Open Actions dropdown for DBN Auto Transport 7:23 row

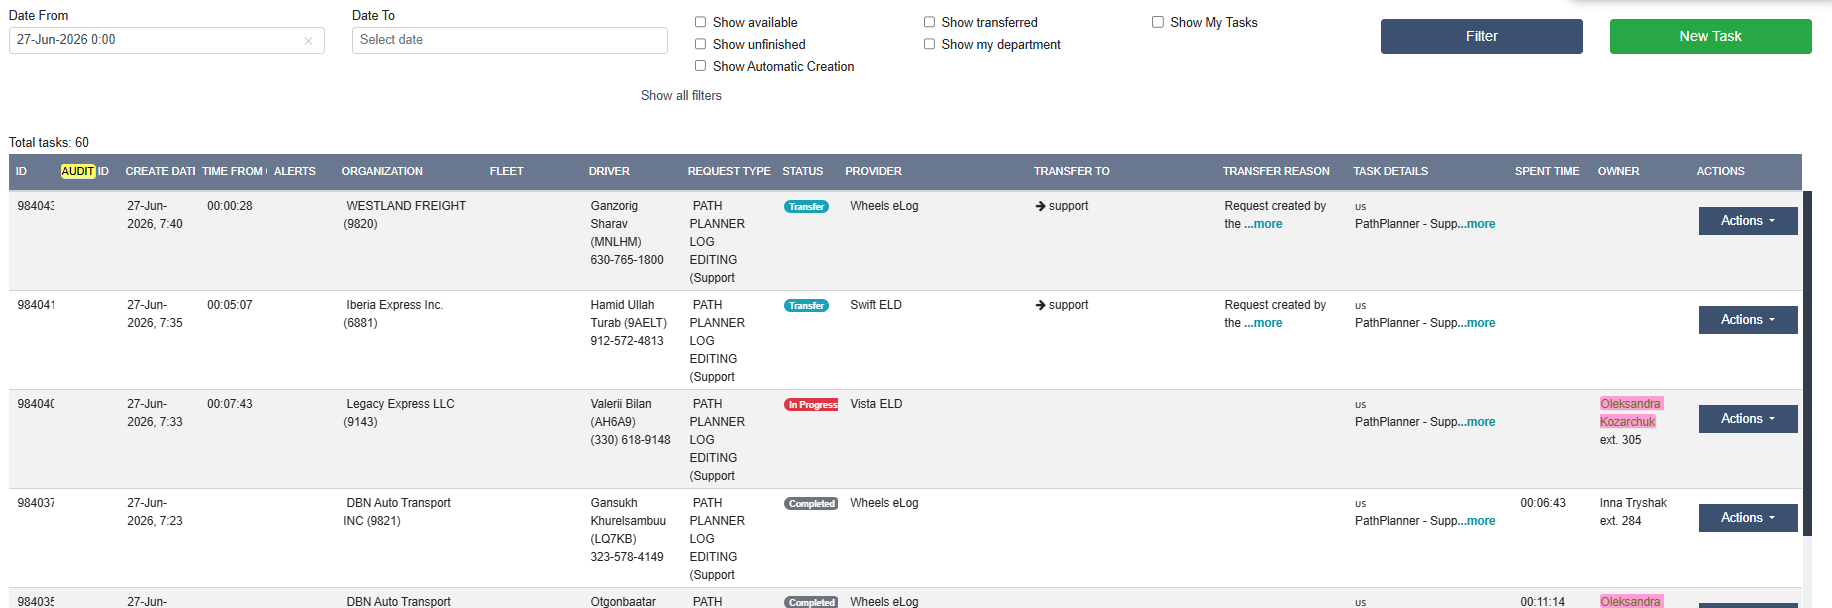1747,518
